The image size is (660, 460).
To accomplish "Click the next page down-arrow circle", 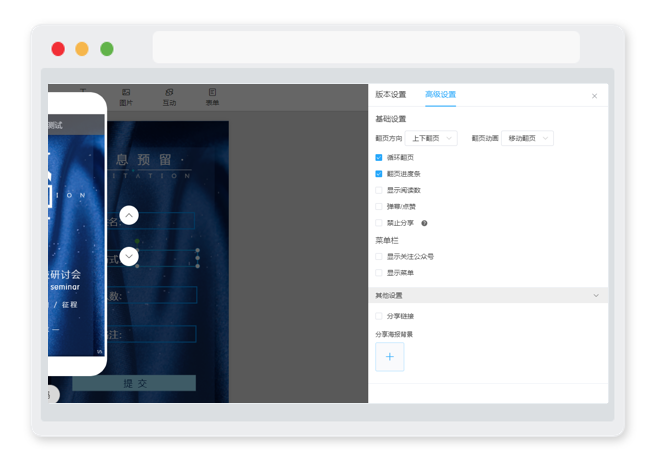I will [x=129, y=256].
